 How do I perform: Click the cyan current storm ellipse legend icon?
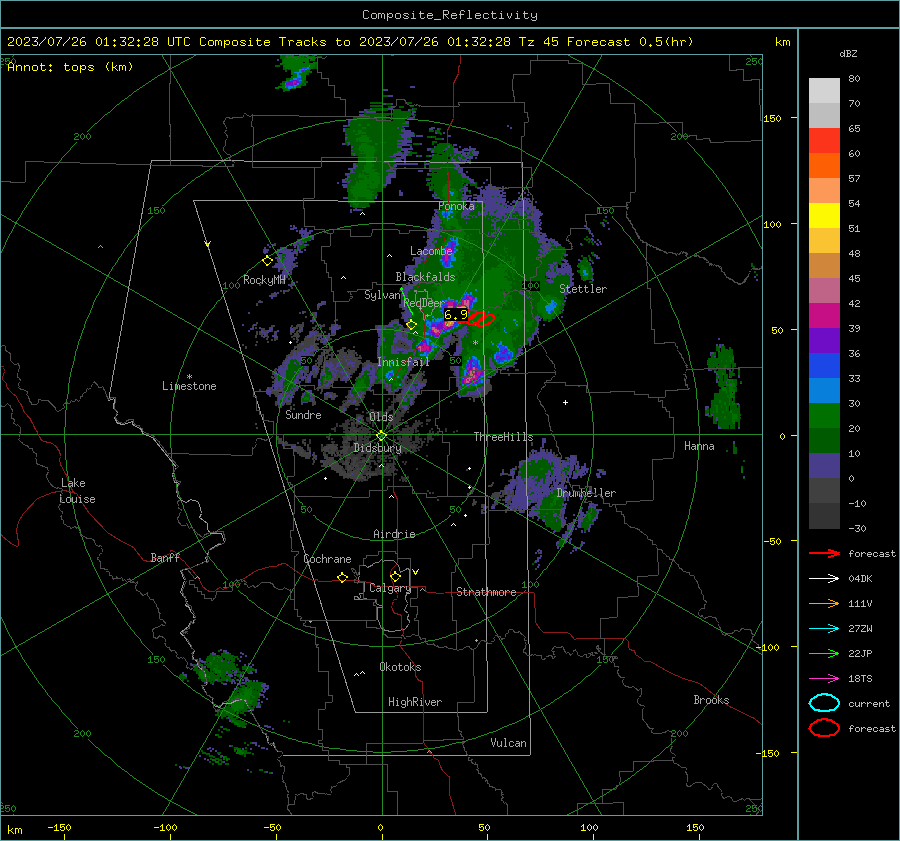[824, 703]
